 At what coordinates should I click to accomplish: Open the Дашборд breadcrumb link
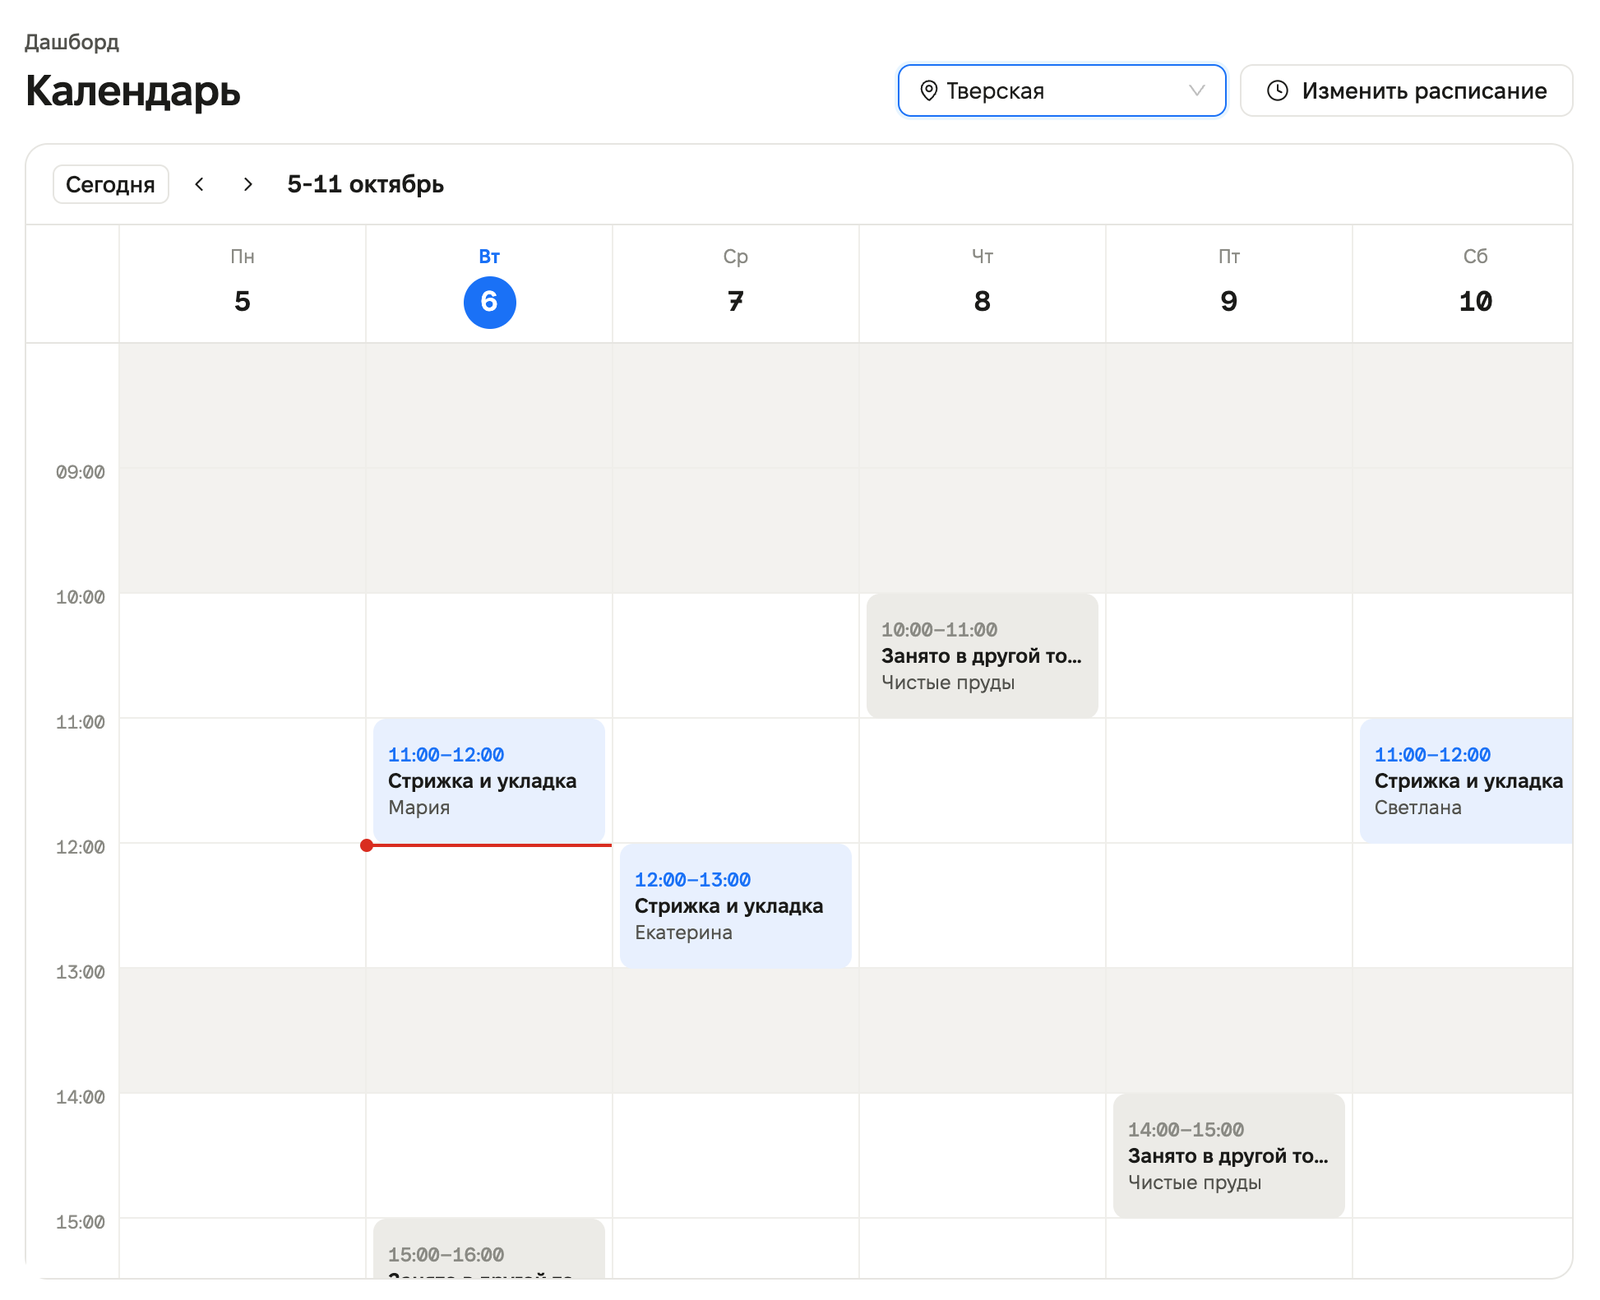tap(72, 42)
